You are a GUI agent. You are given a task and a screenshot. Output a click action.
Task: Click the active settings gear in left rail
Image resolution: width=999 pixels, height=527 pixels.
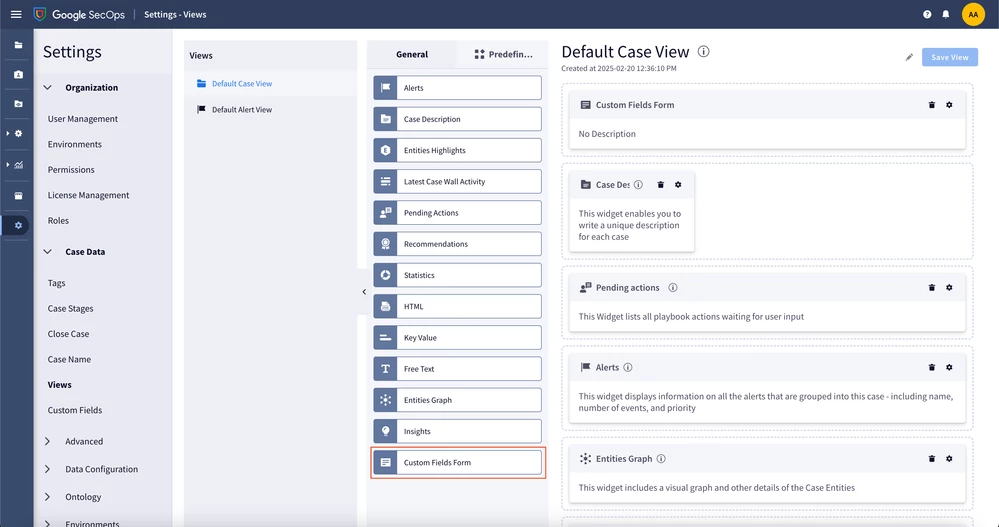(x=18, y=226)
